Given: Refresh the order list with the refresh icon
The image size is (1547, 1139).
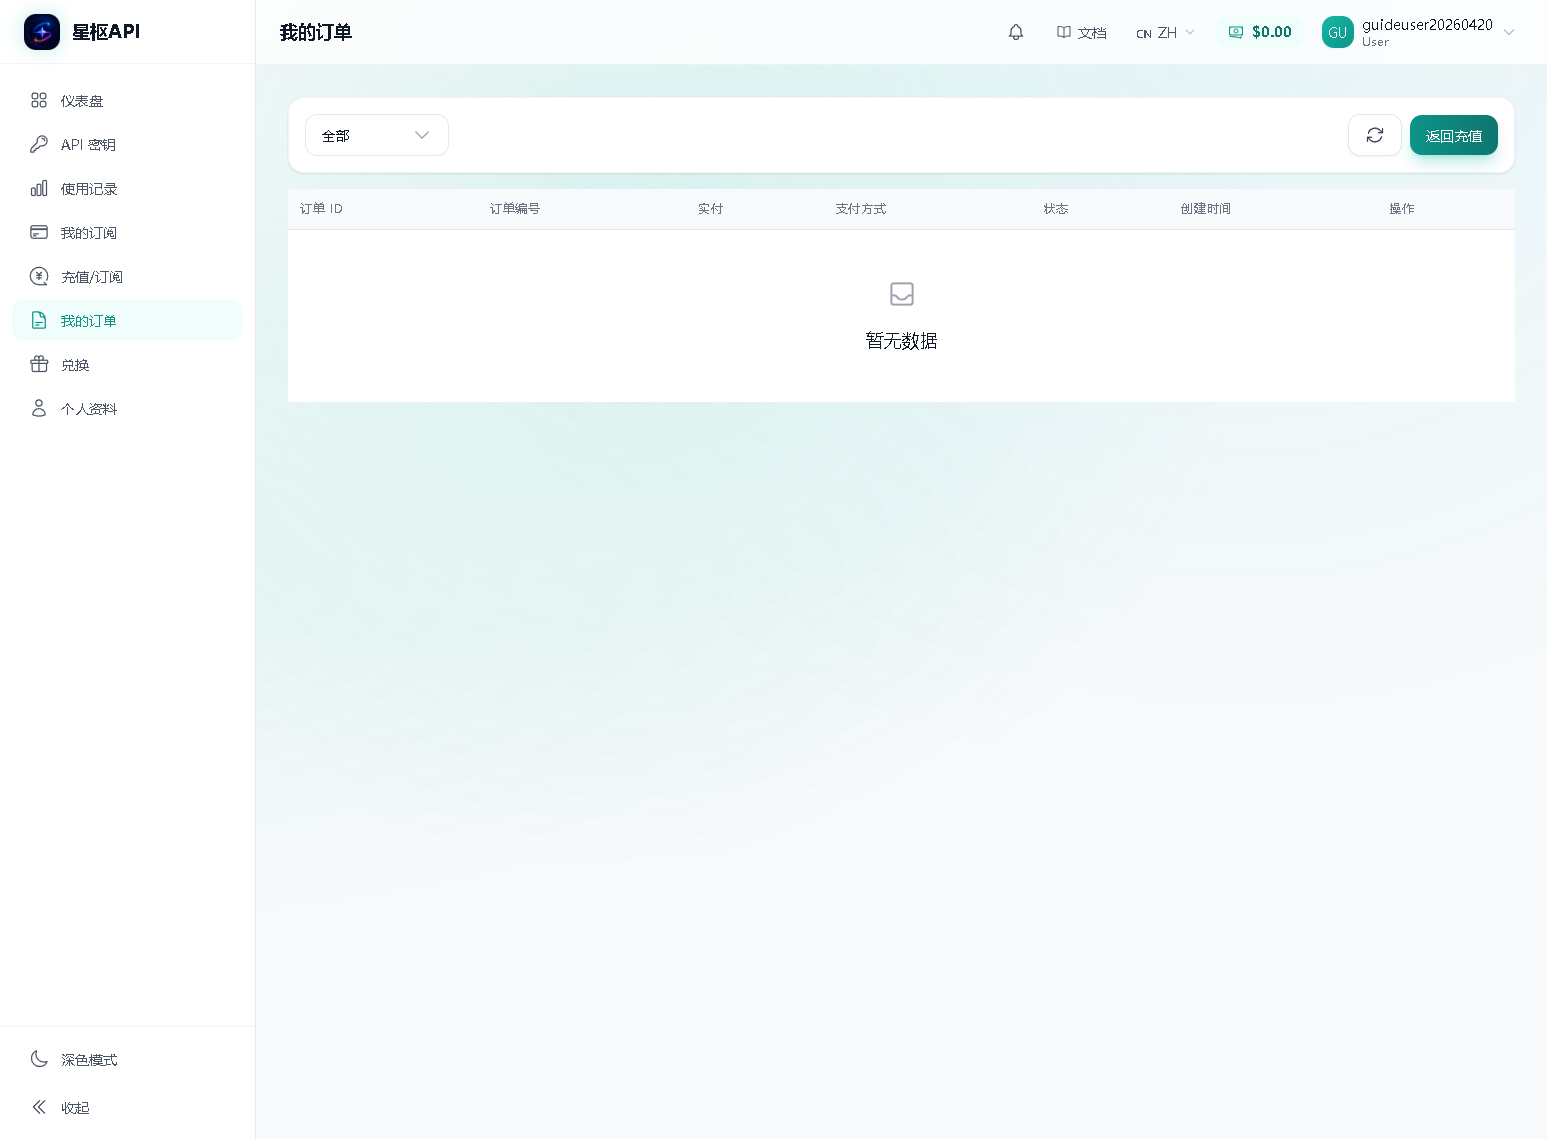Looking at the screenshot, I should pos(1374,135).
